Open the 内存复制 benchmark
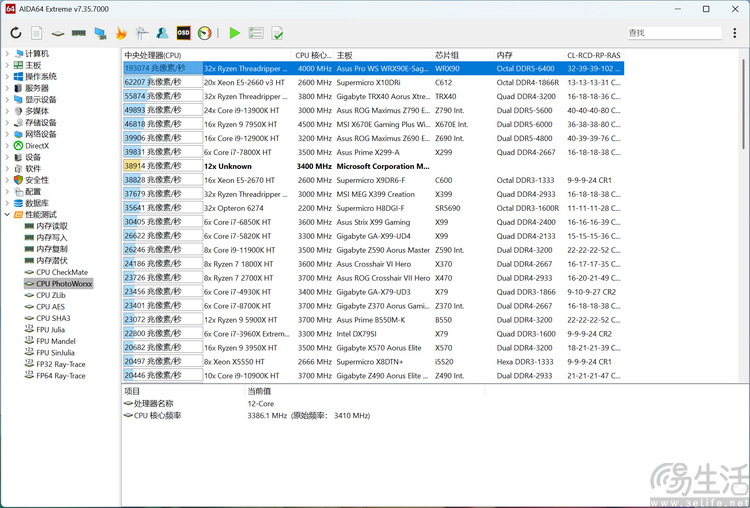750x508 pixels. pyautogui.click(x=46, y=249)
